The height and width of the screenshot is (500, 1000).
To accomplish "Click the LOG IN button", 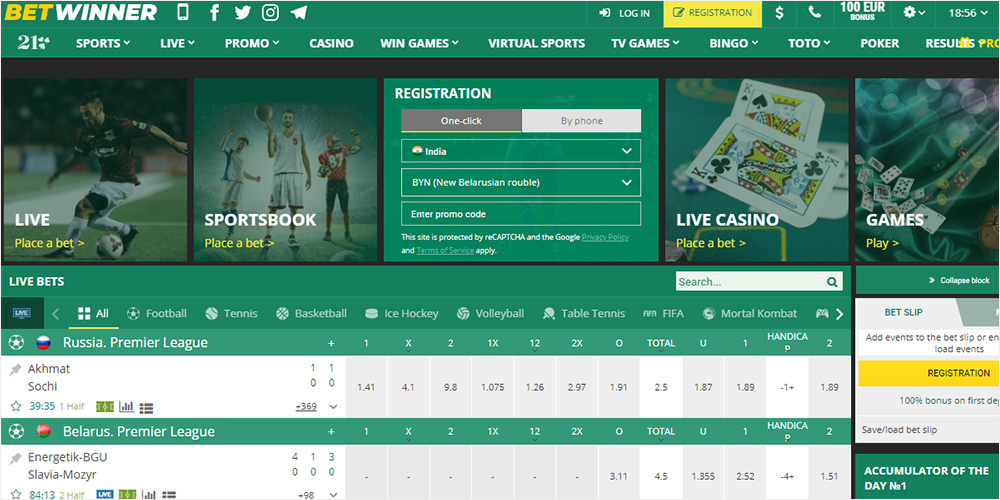I will click(624, 13).
